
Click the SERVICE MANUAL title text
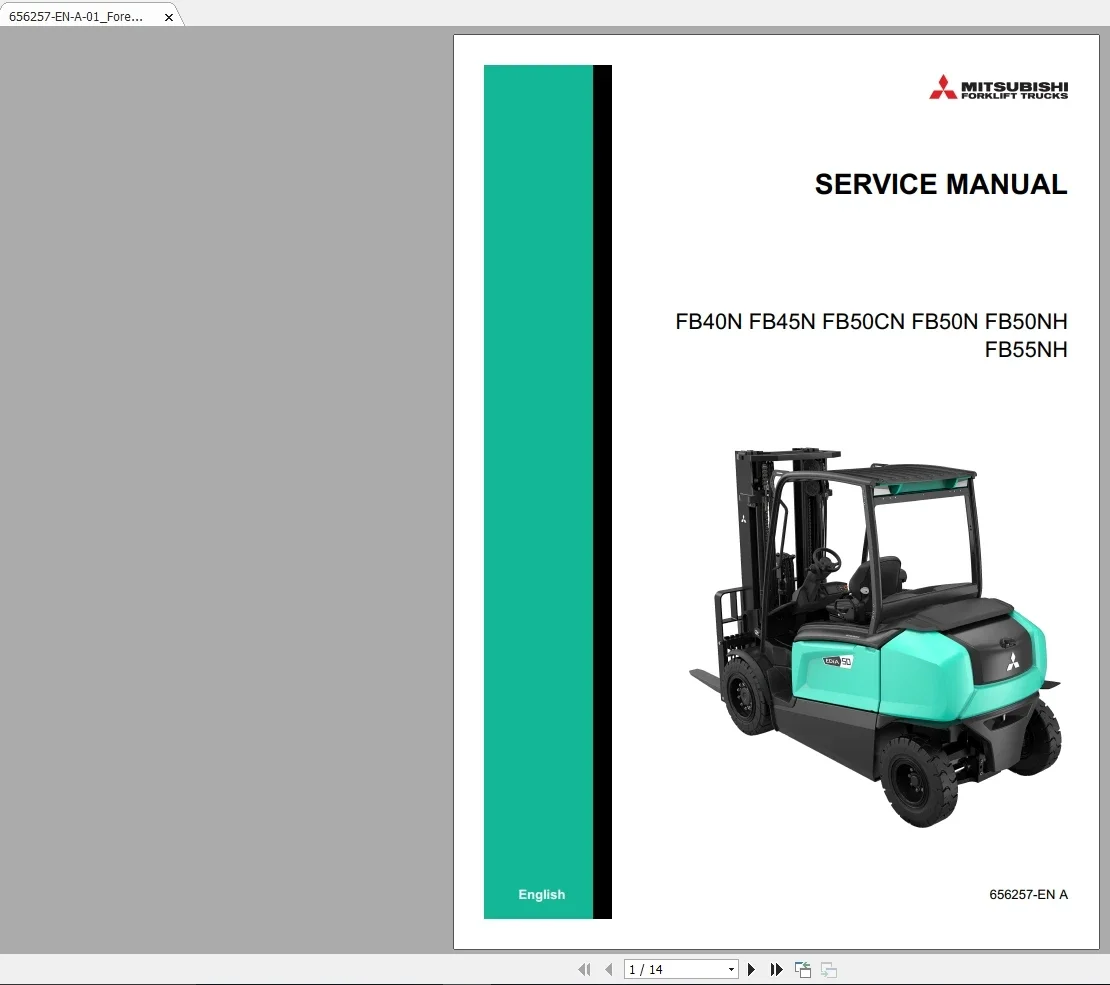(x=941, y=184)
